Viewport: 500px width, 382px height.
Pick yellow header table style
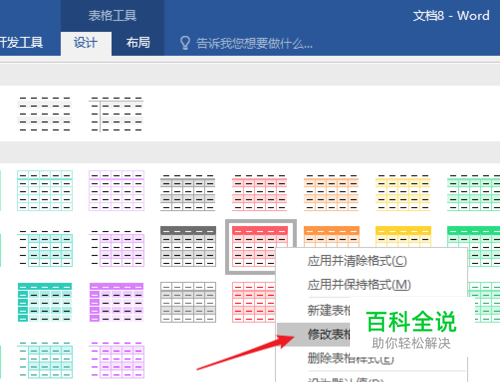point(403,236)
